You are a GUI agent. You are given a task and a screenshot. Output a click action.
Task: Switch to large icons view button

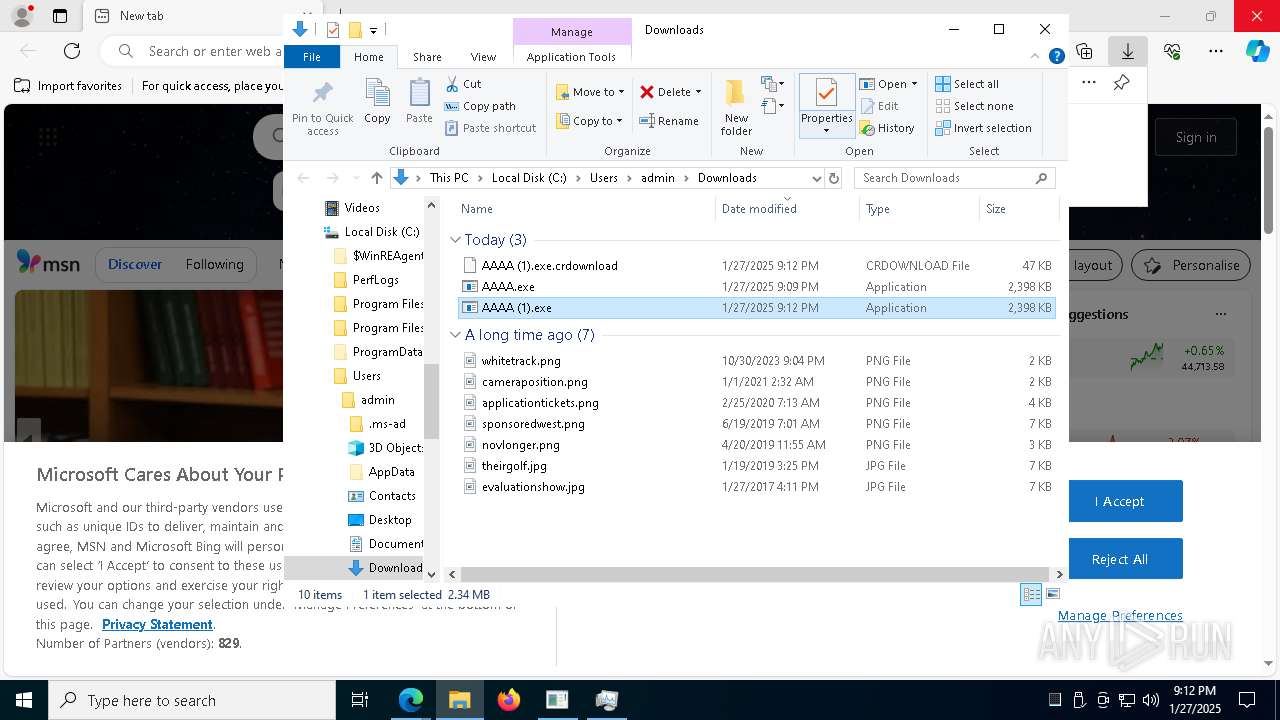1052,594
